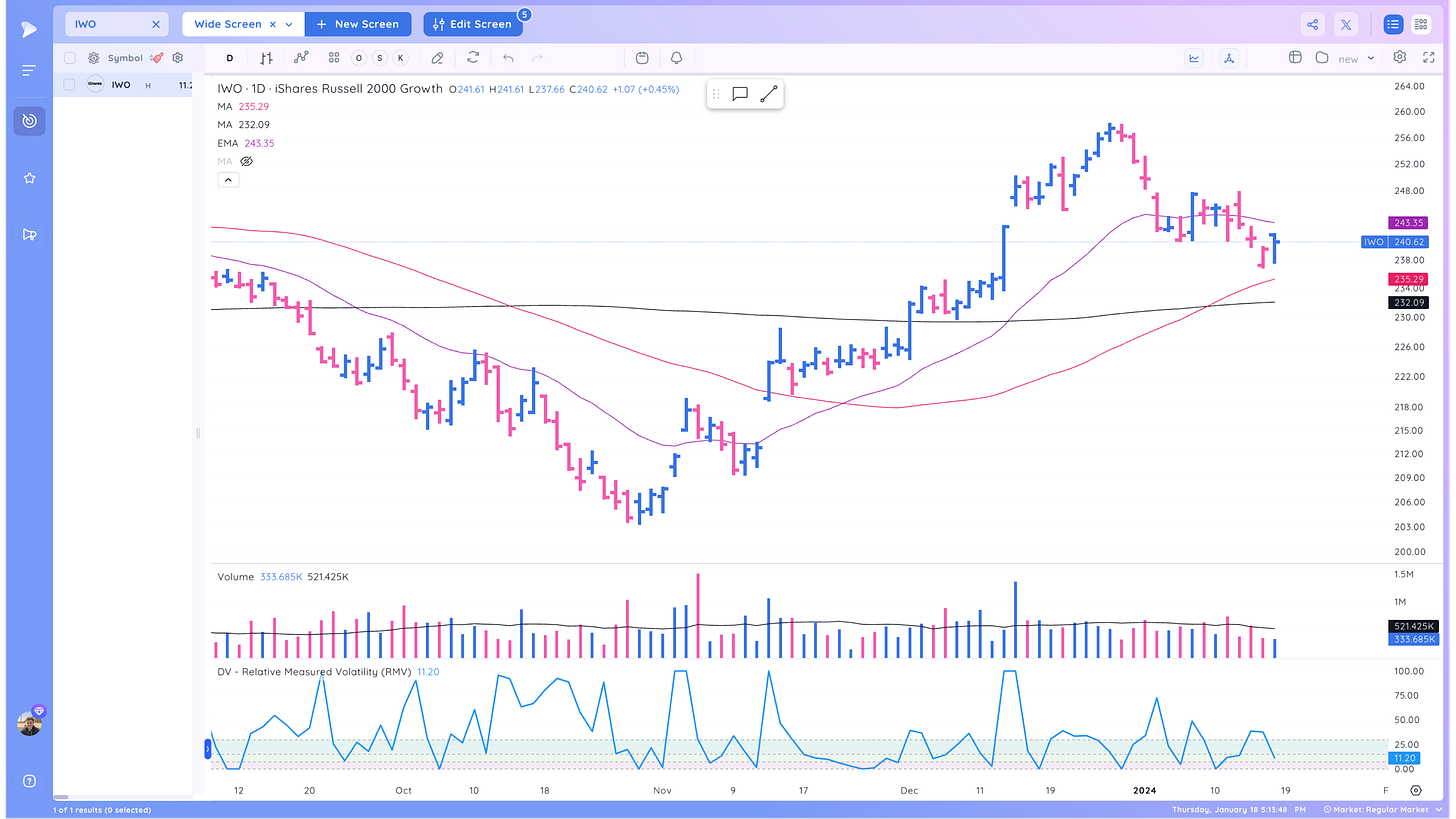Click the app logo in the sidebar
Screen dimensions: 1456x819
click(29, 29)
